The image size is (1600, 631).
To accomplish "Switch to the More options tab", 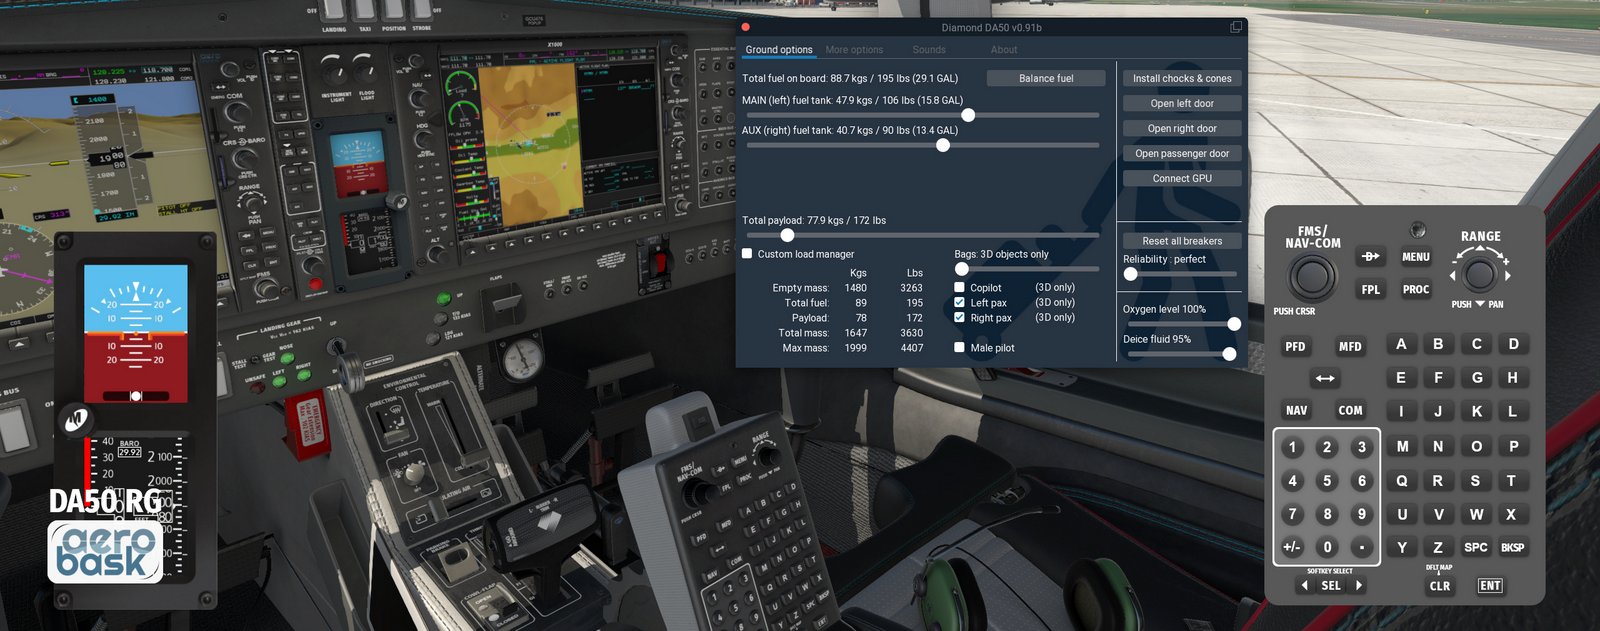I will pyautogui.click(x=854, y=50).
